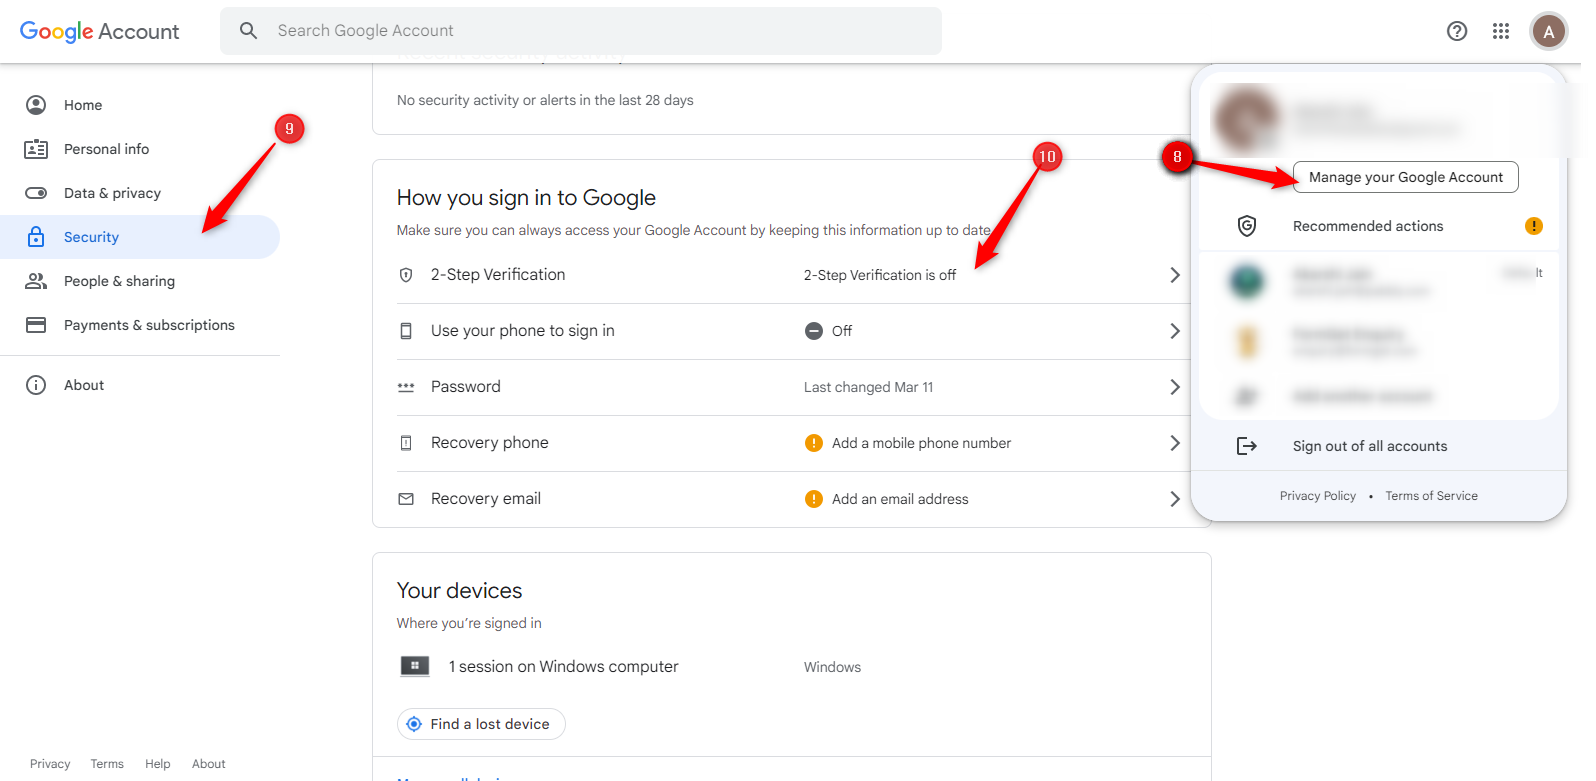1596x781 pixels.
Task: Click the Password dots icon
Action: 406,387
